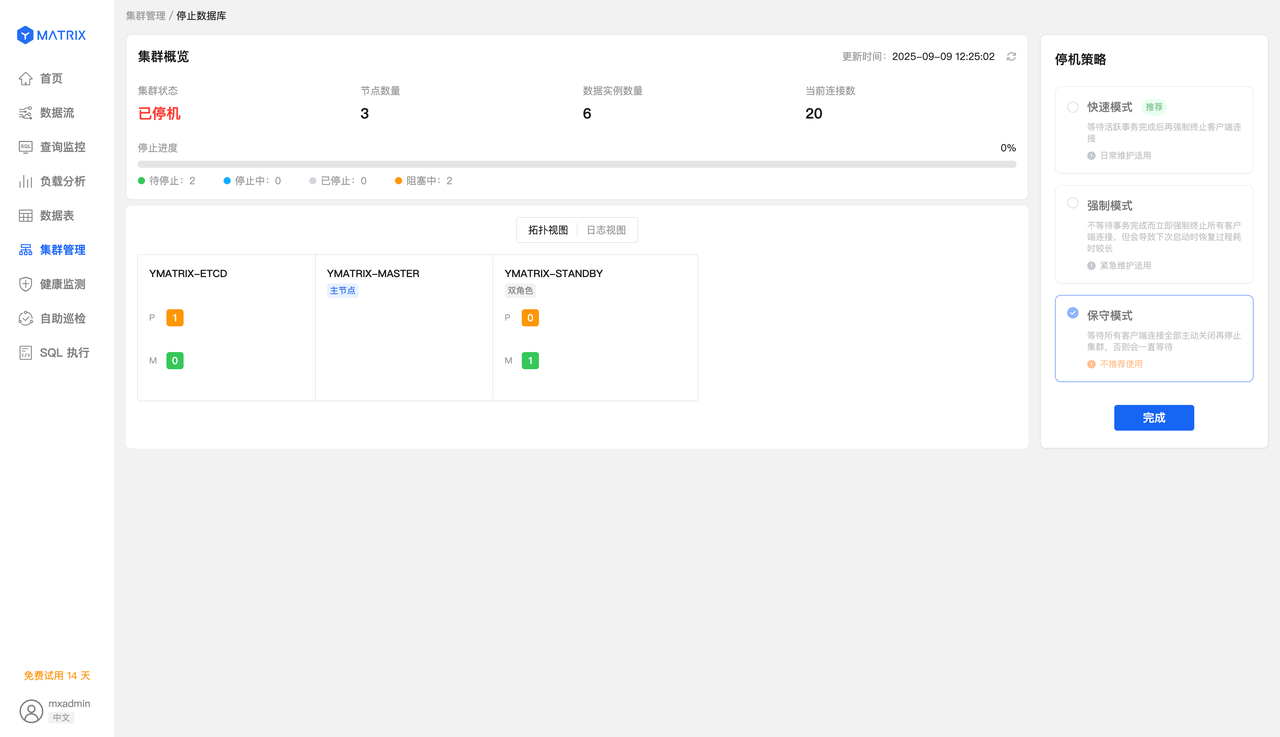This screenshot has height=737, width=1280.
Task: Click the 主节点 tag on YMATRIX-MASTER
Action: tap(343, 290)
